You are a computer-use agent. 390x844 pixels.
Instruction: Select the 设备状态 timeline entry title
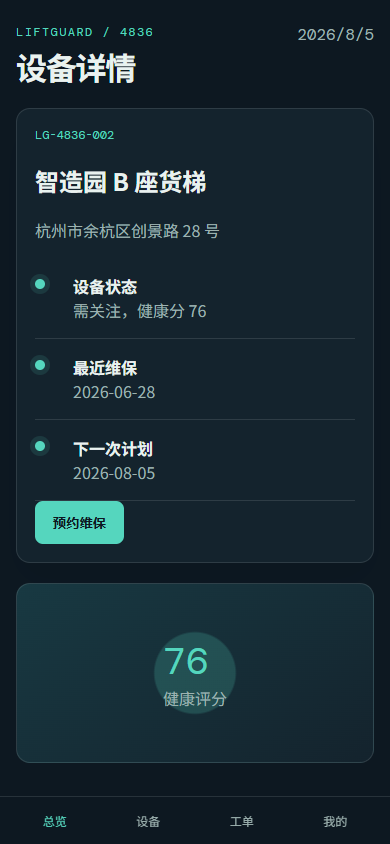105,287
